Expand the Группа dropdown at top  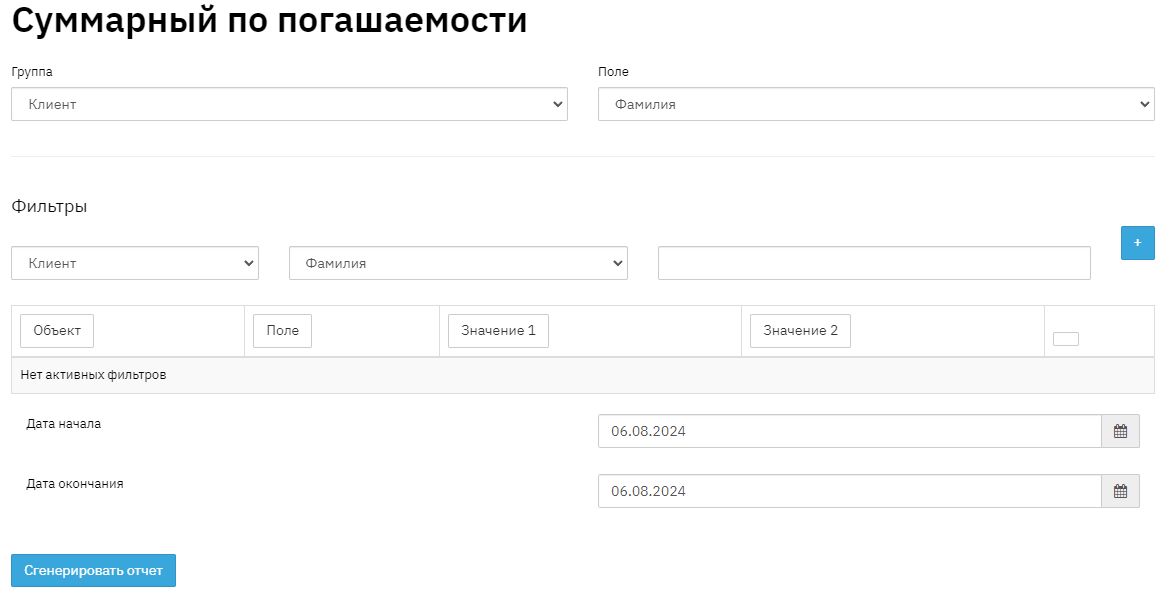point(289,104)
